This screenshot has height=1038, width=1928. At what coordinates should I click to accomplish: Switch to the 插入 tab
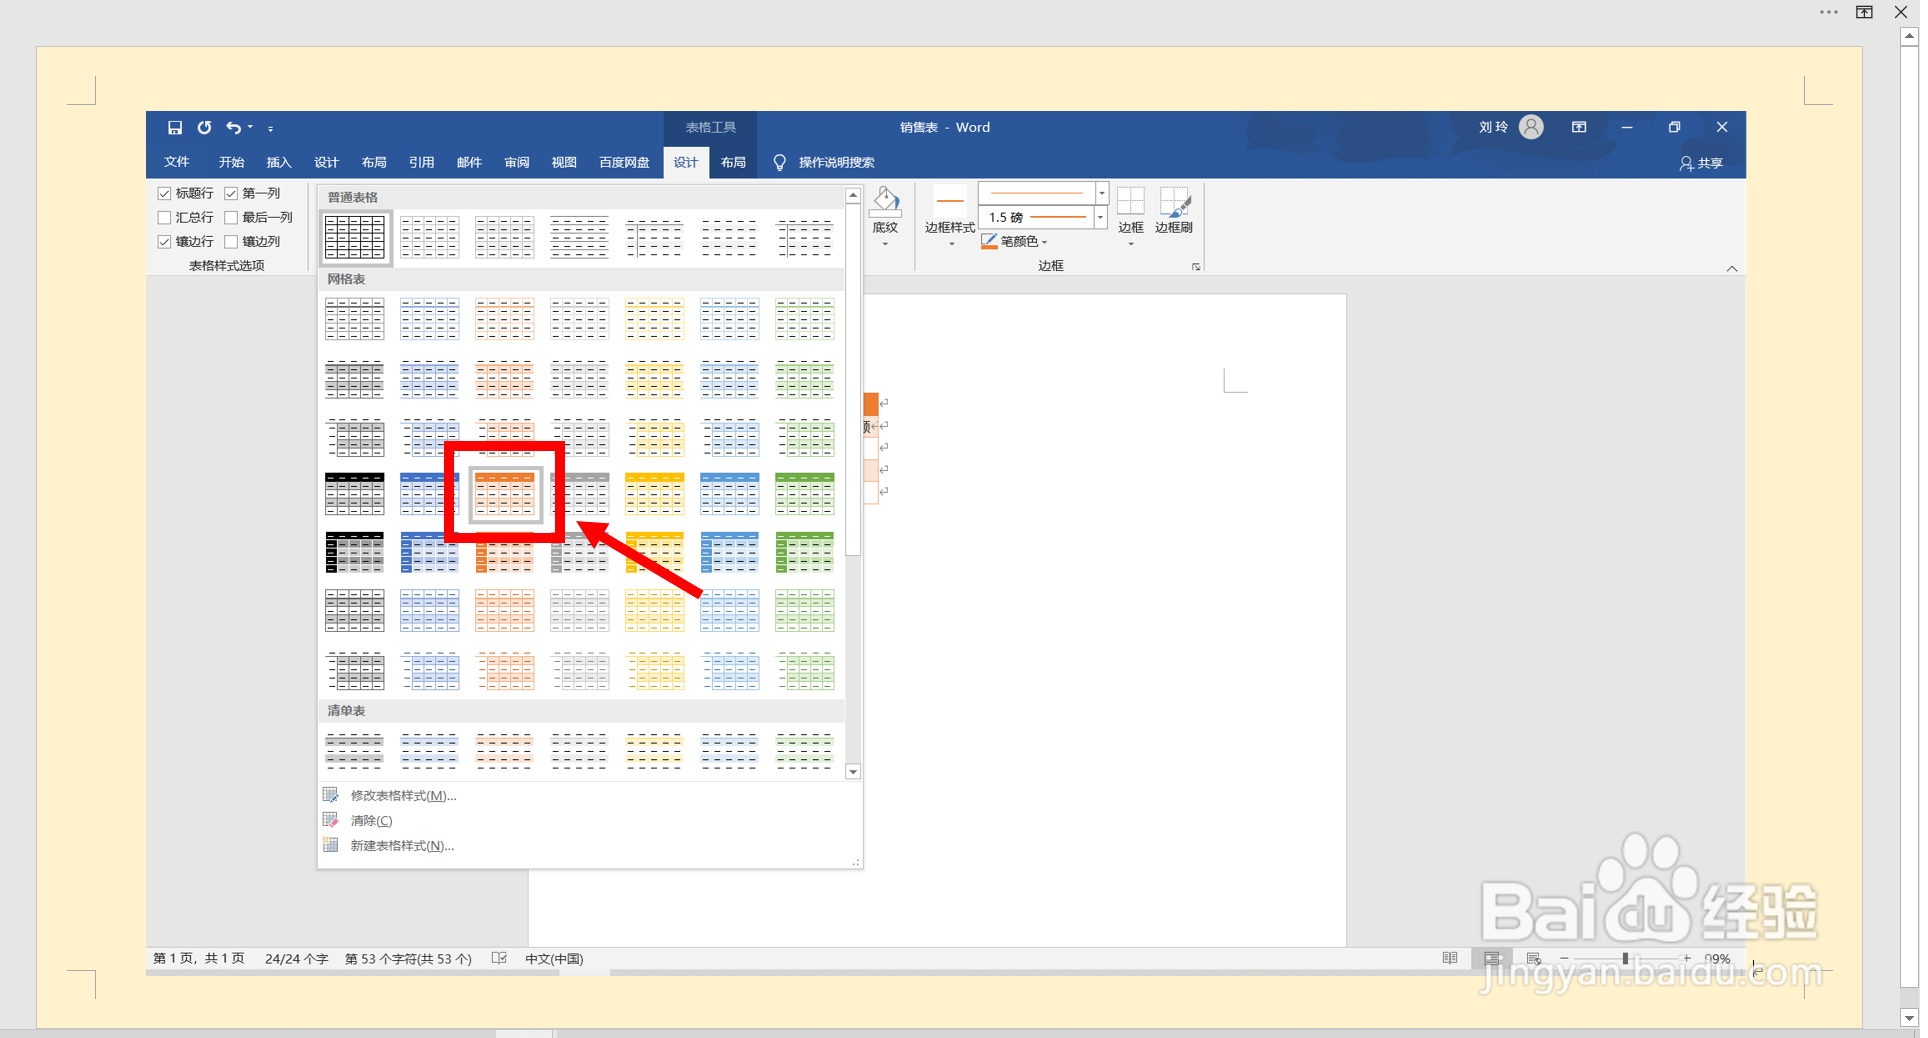279,162
